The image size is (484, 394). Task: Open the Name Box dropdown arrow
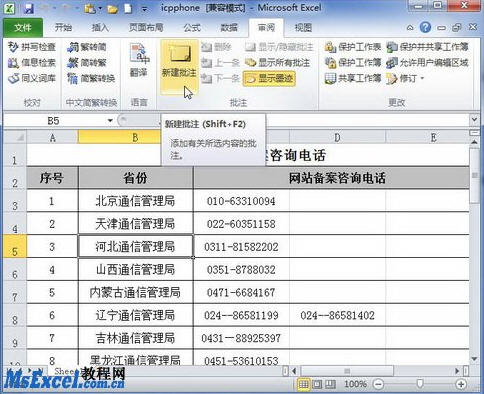[110, 121]
